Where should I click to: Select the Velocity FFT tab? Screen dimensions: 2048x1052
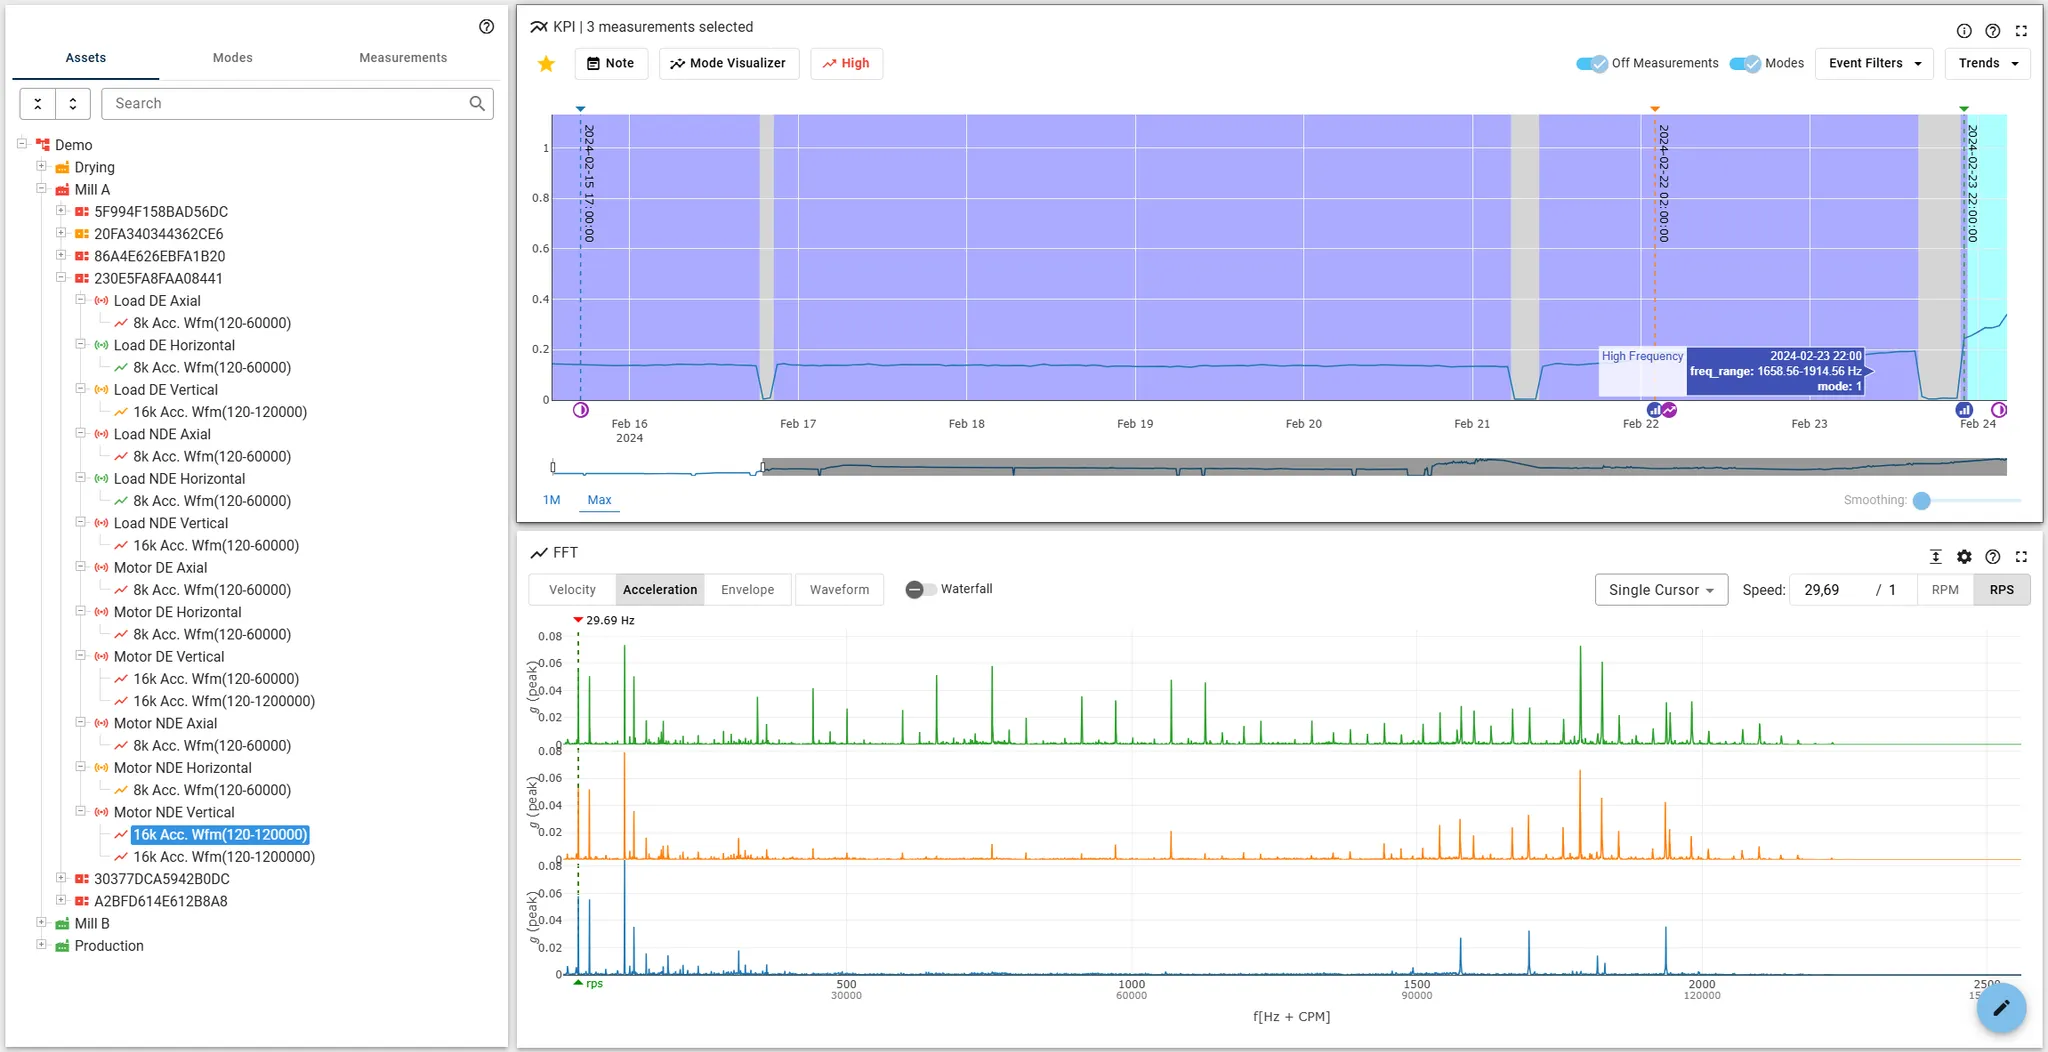[572, 590]
